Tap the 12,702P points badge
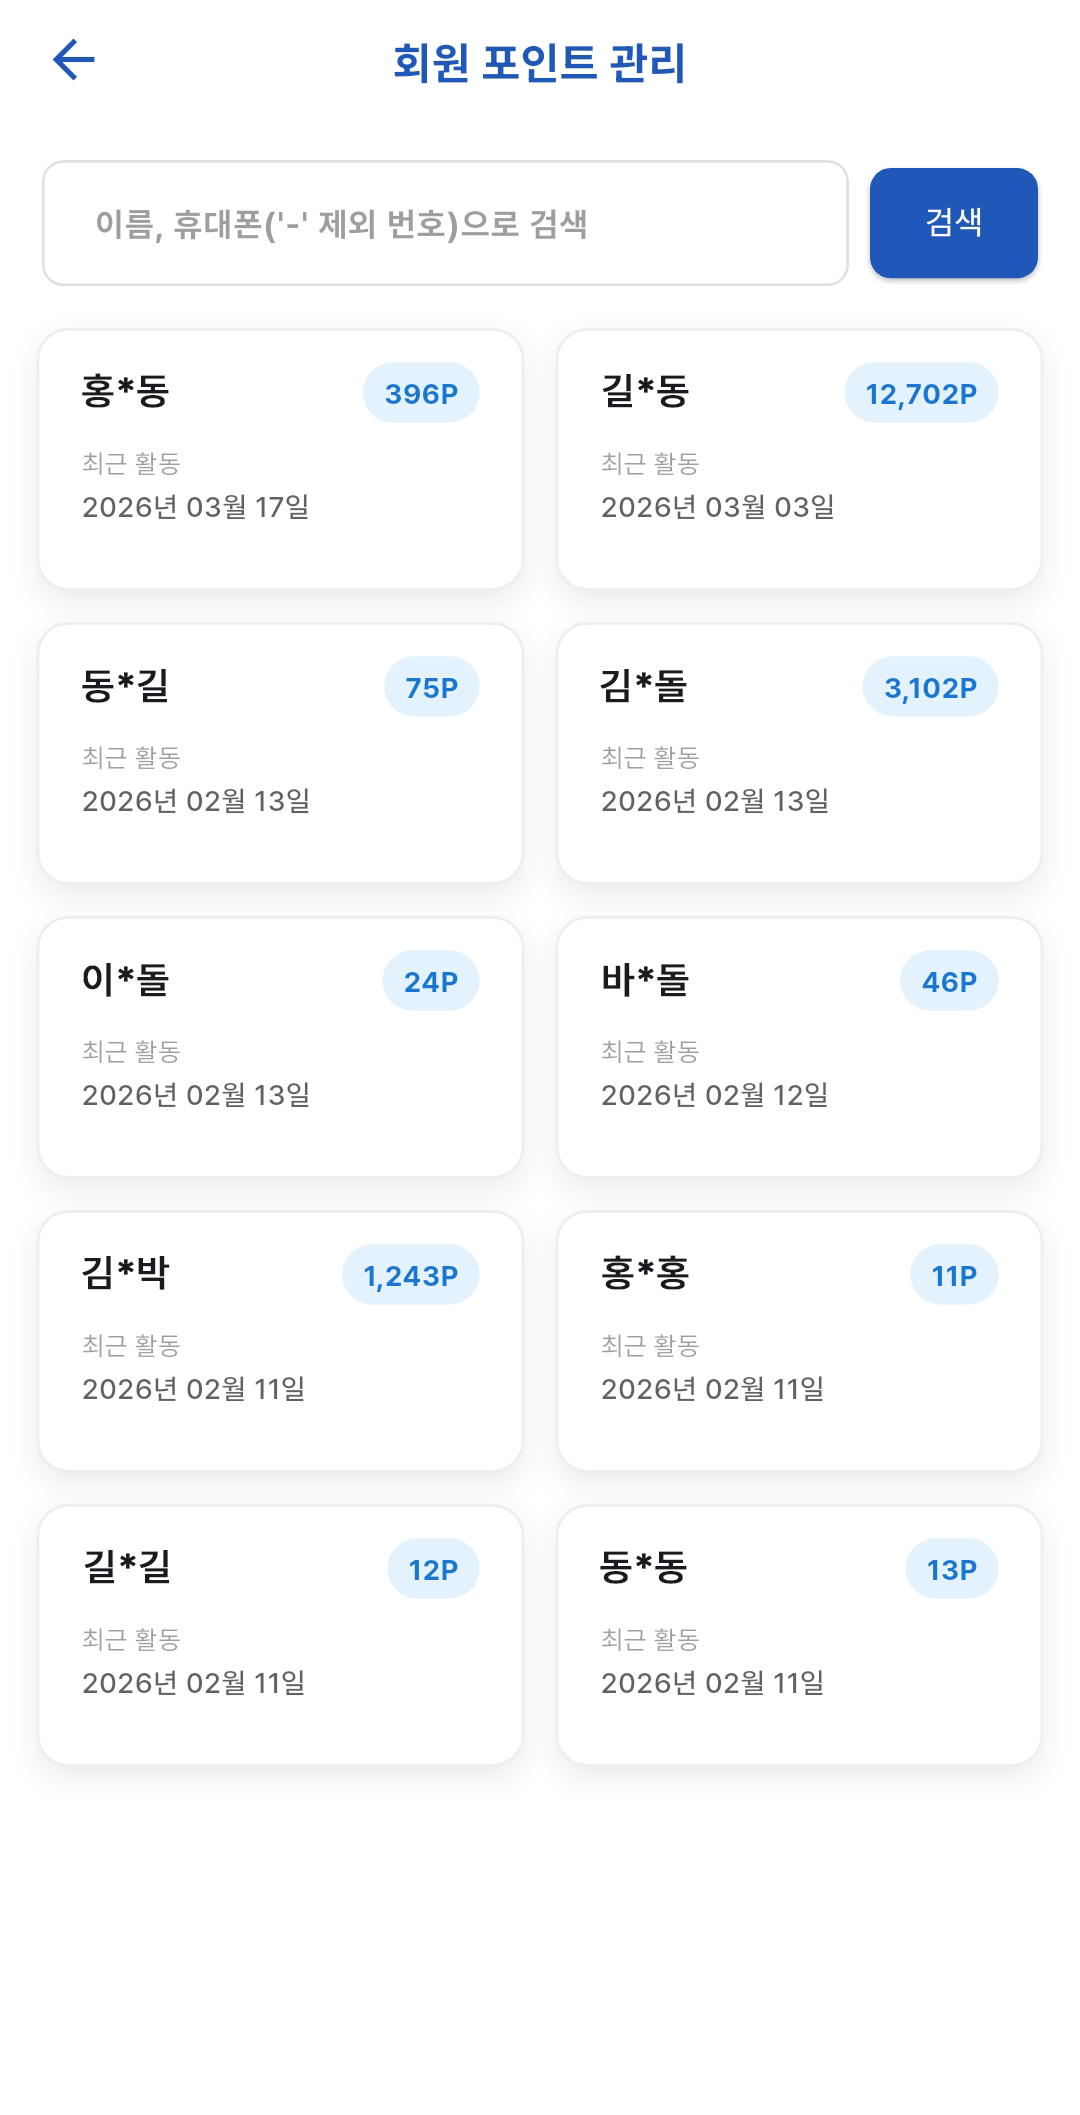 point(921,393)
